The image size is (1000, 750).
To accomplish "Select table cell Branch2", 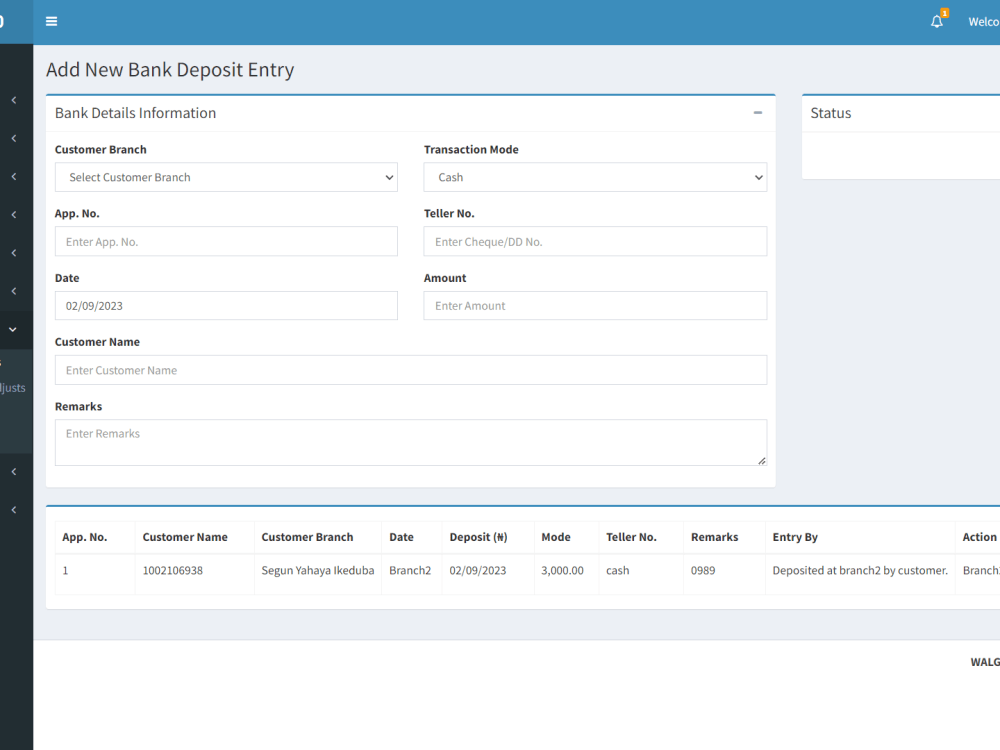I will point(410,571).
